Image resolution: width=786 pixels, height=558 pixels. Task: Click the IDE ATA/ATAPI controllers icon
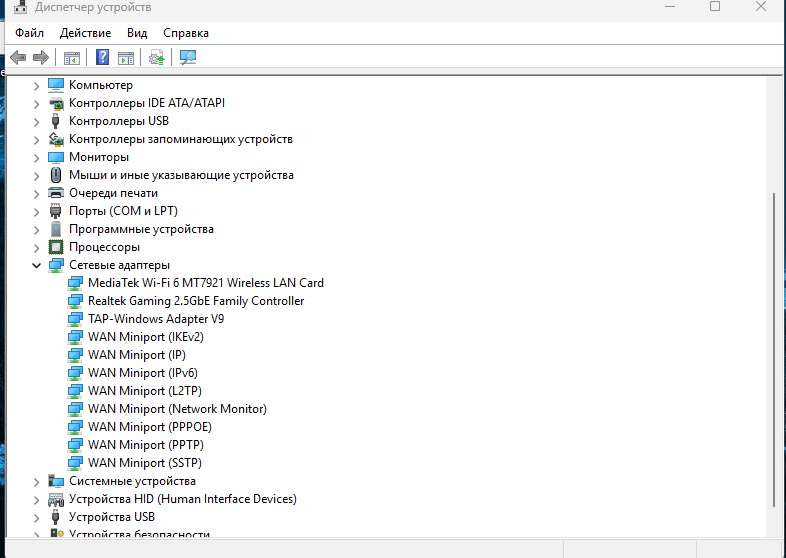[56, 103]
